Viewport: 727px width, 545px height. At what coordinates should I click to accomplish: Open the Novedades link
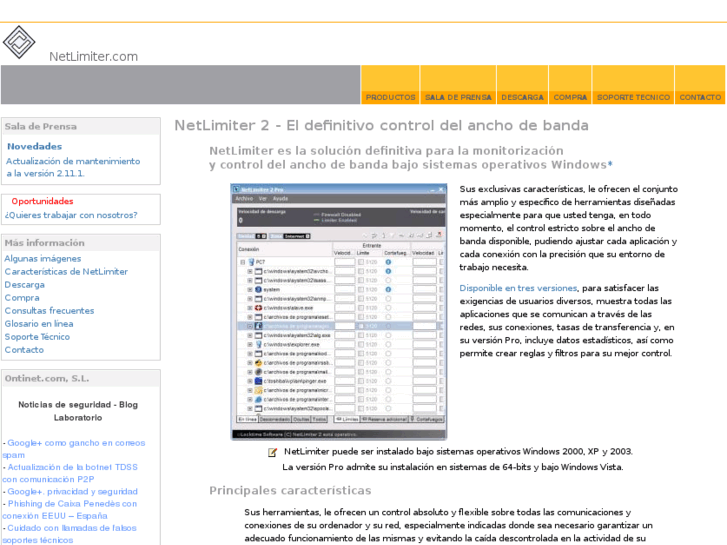(x=35, y=147)
